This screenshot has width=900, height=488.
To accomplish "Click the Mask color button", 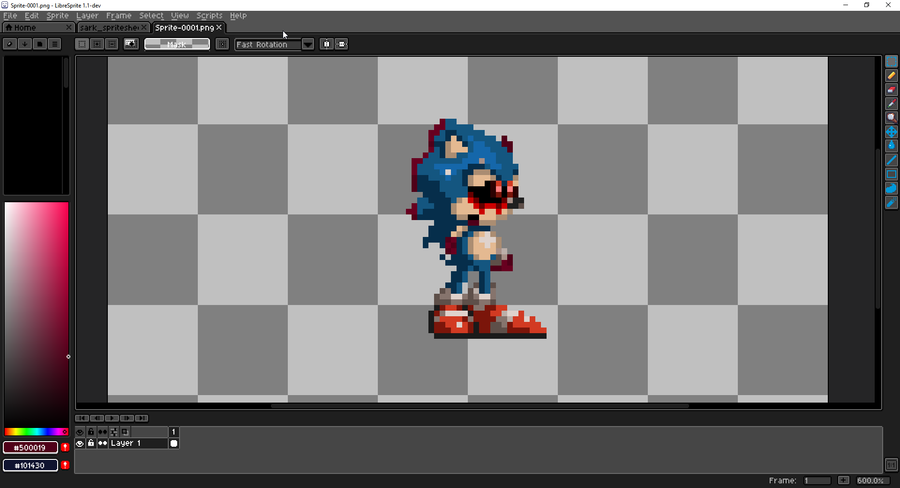I will coord(177,44).
